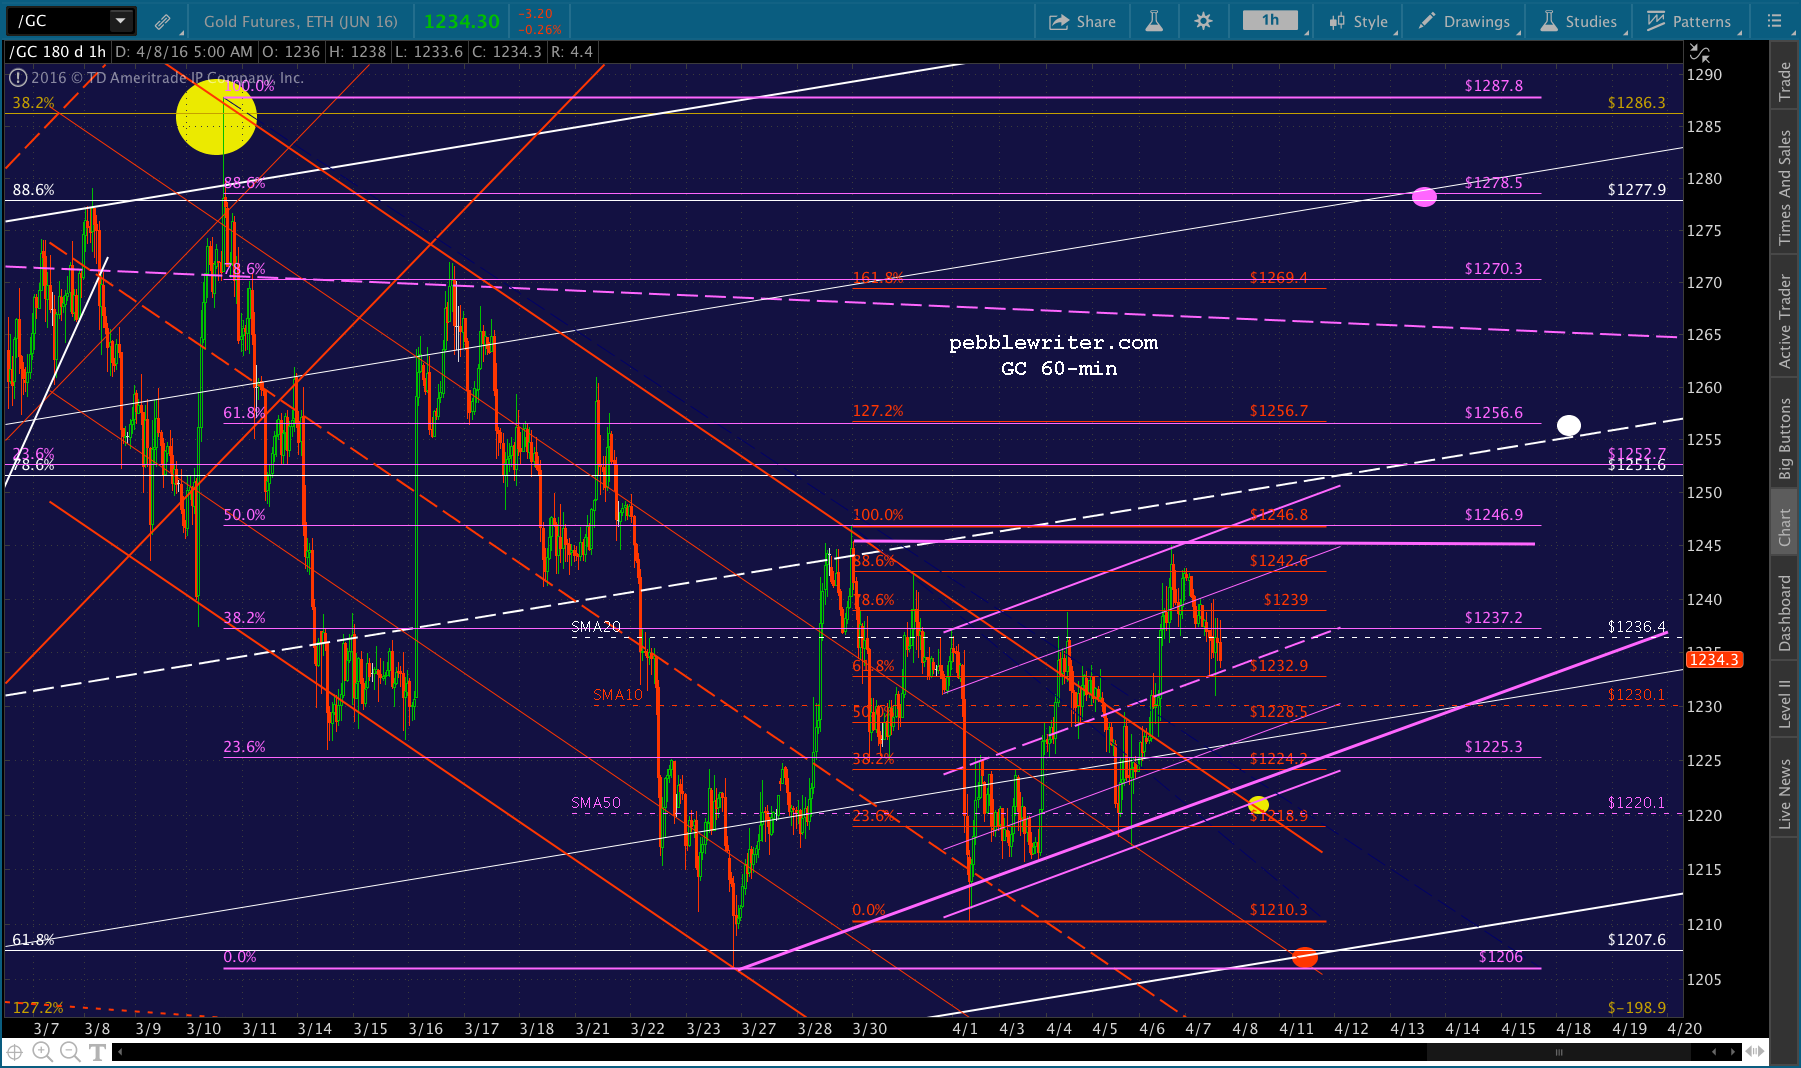Click the horizontal time scrollbar thumb
The height and width of the screenshot is (1068, 1801).
(x=1558, y=1052)
